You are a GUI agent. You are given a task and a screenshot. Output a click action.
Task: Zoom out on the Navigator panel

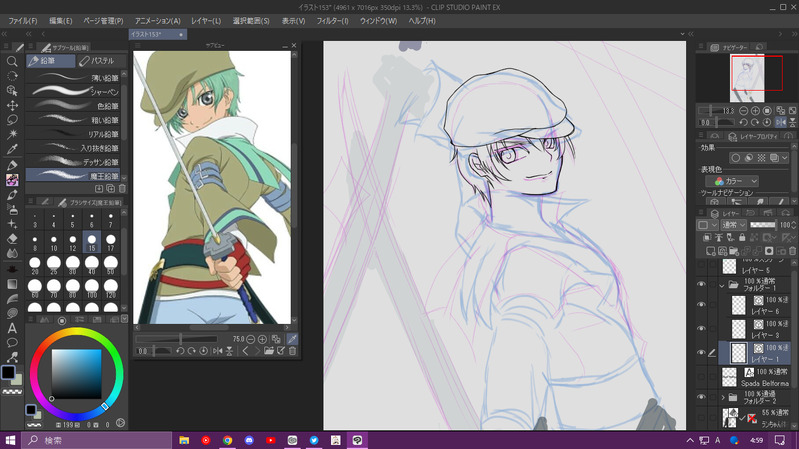point(743,111)
